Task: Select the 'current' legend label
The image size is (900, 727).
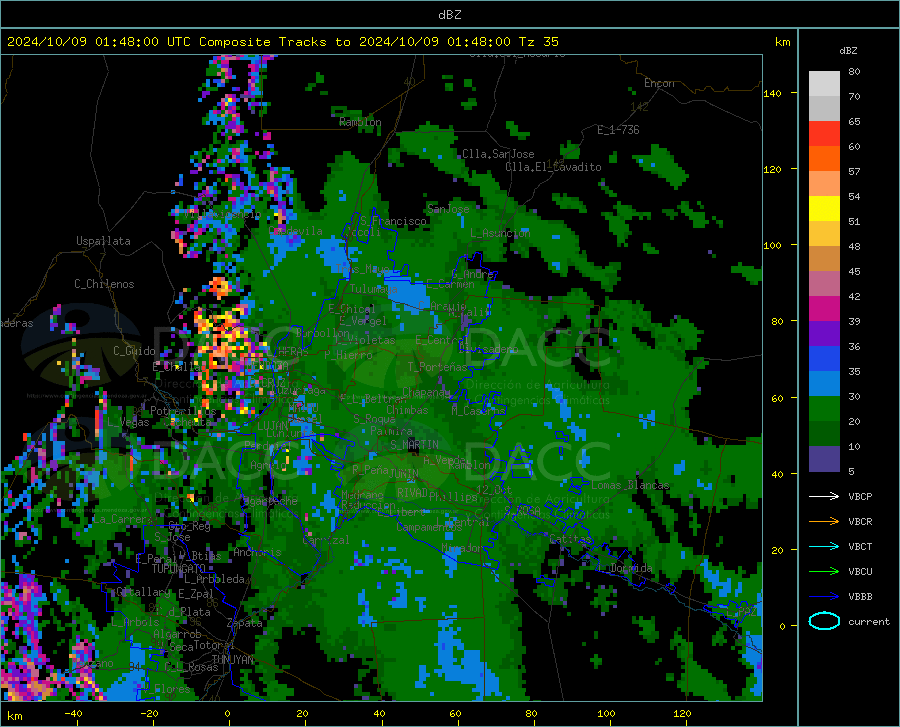Action: coord(869,621)
